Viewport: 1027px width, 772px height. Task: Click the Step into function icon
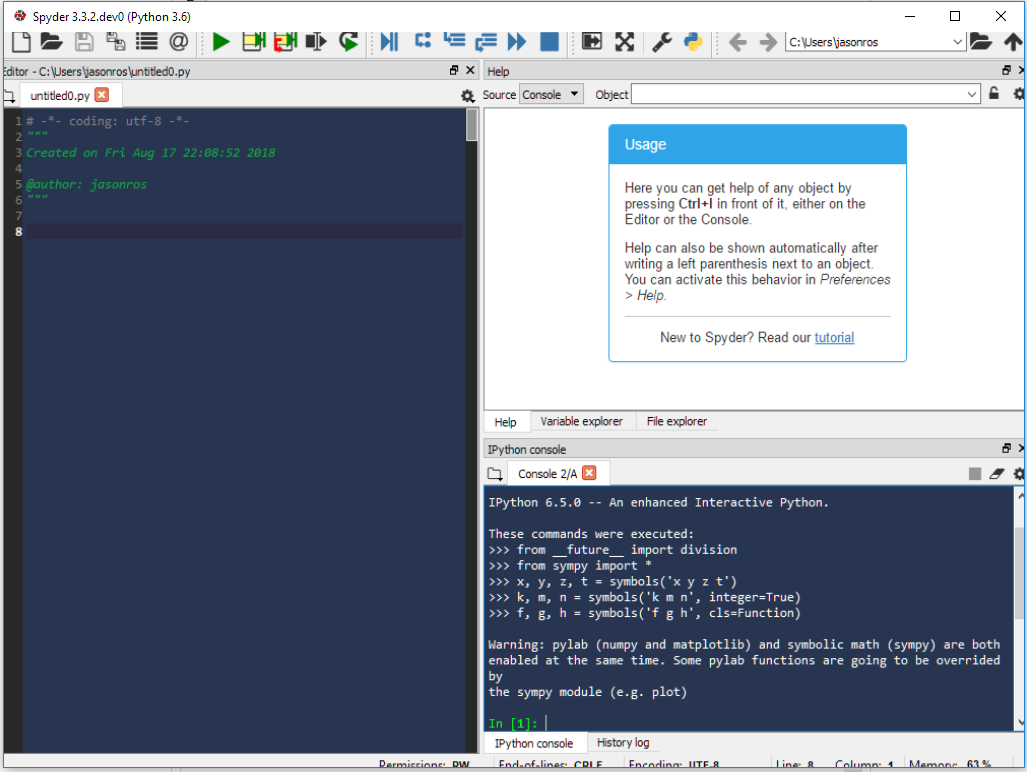click(454, 41)
